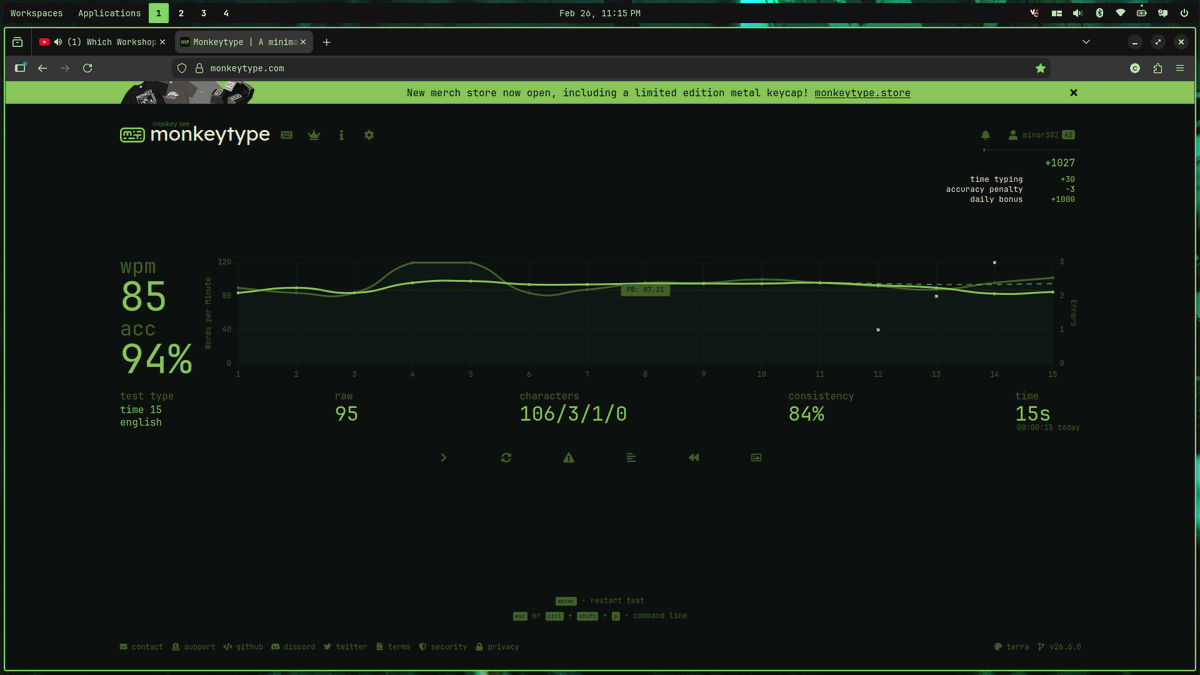
Task: Close the Monkeytype tab
Action: pyautogui.click(x=303, y=42)
